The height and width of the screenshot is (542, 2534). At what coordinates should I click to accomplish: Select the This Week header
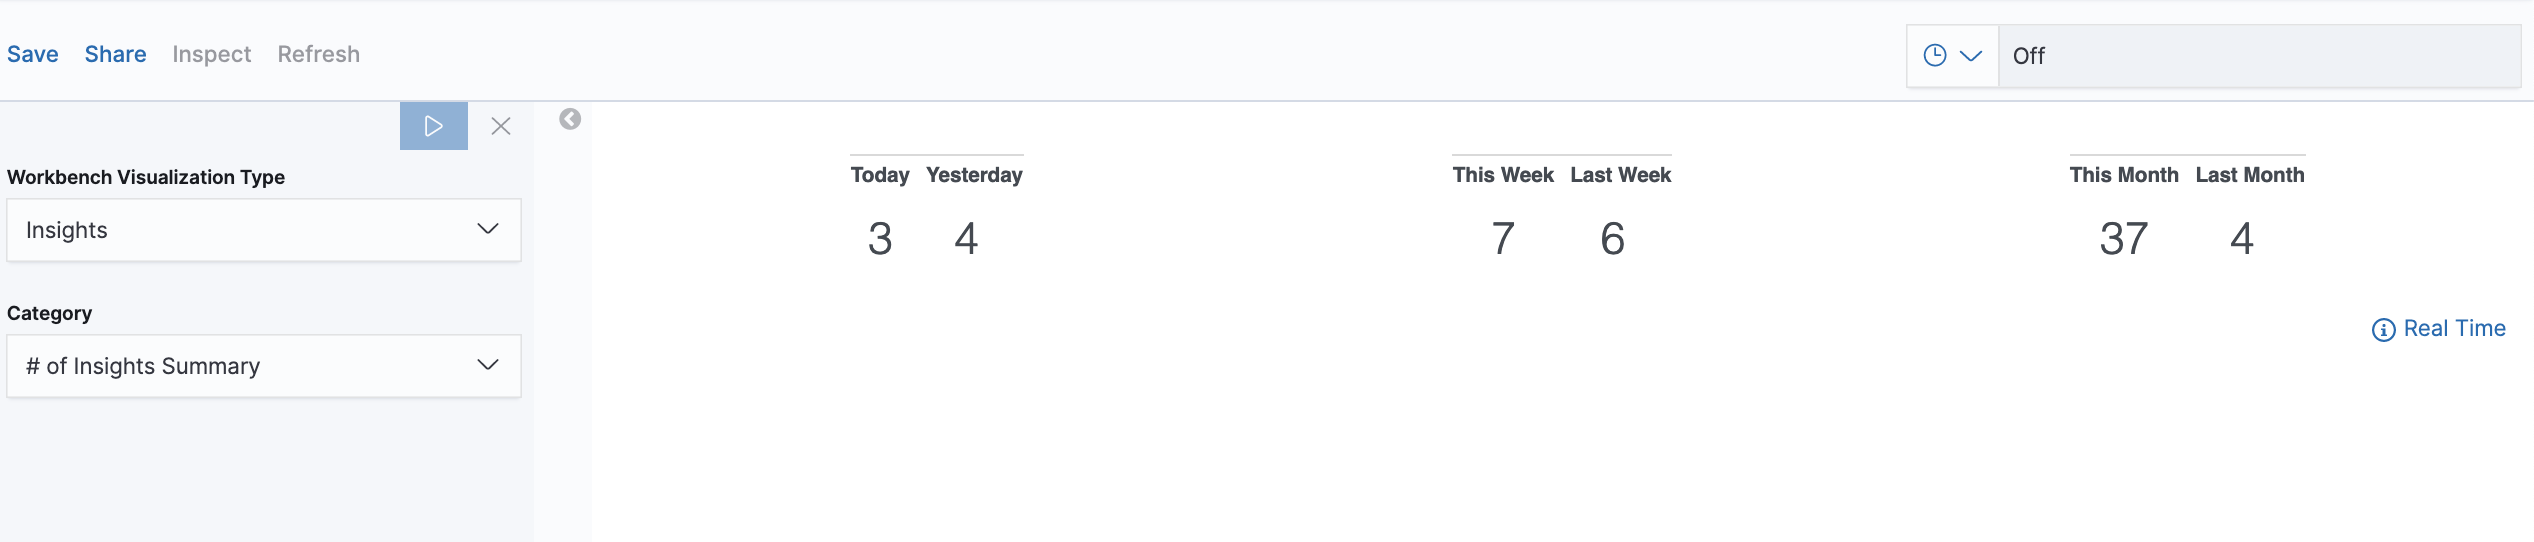point(1503,175)
